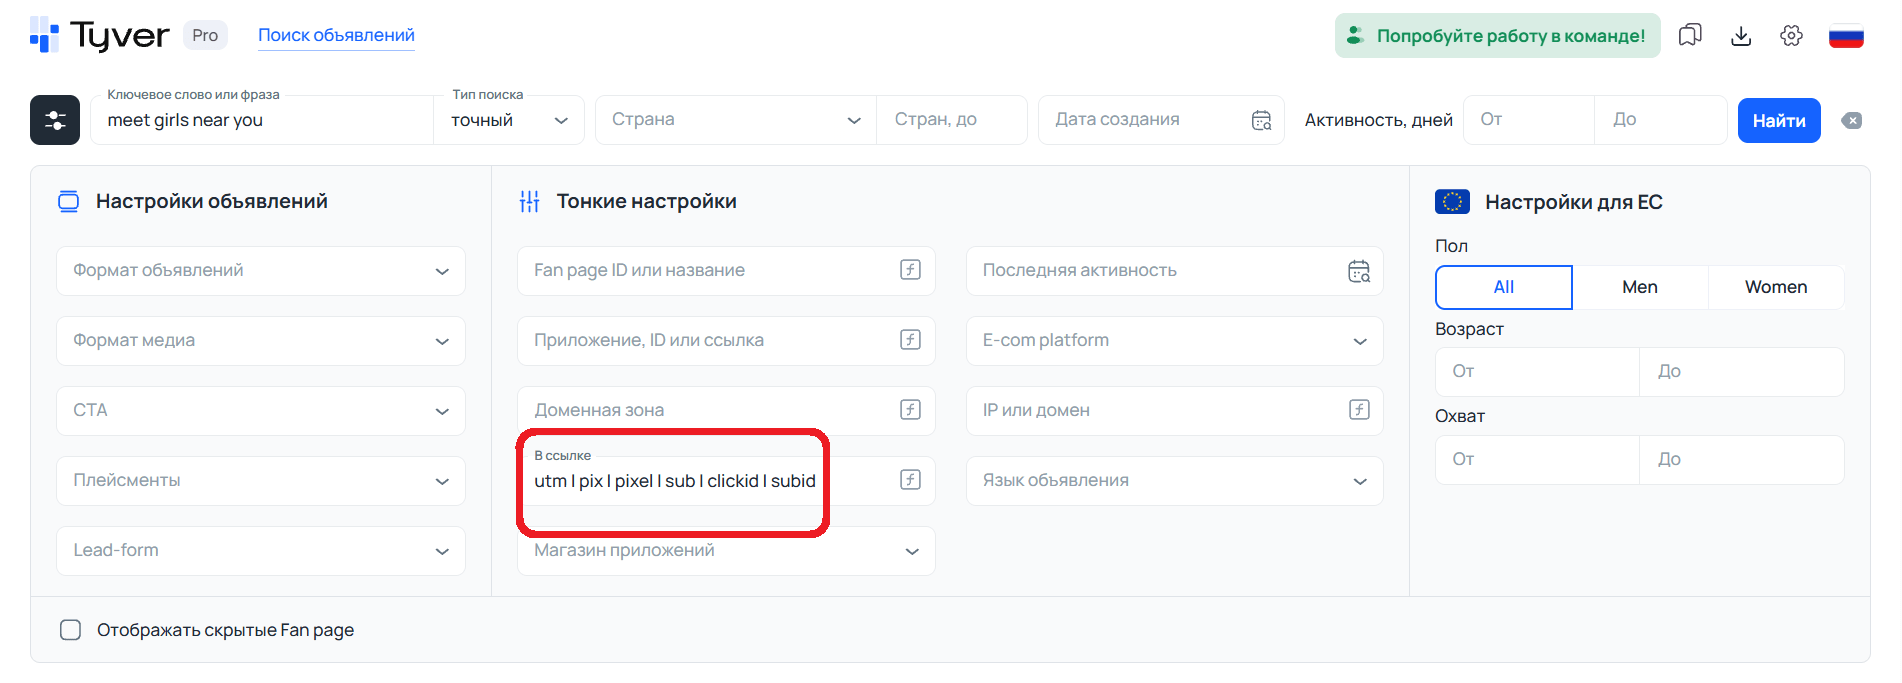This screenshot has width=1902, height=683.
Task: Click the Tyver logo icon
Action: point(44,35)
